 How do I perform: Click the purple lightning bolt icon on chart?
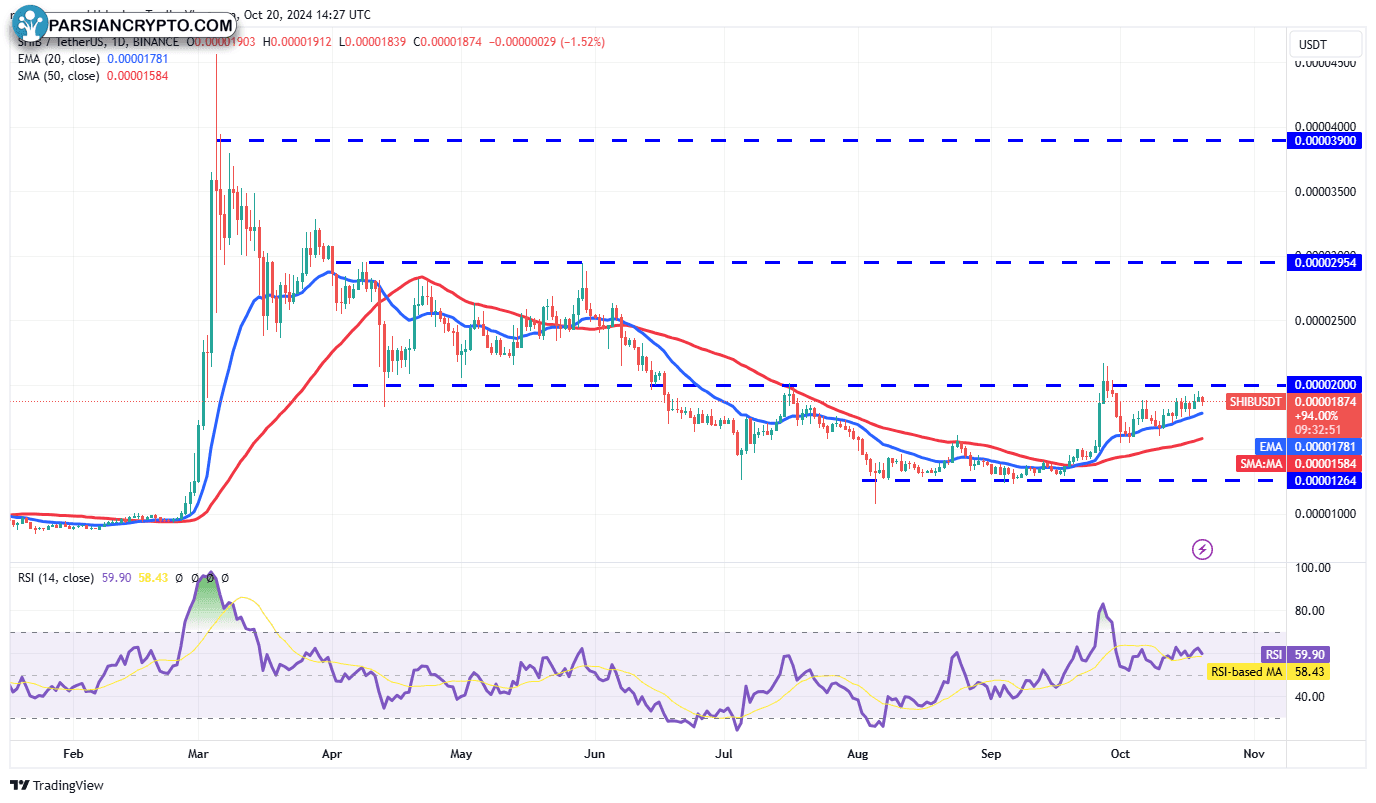(x=1203, y=549)
